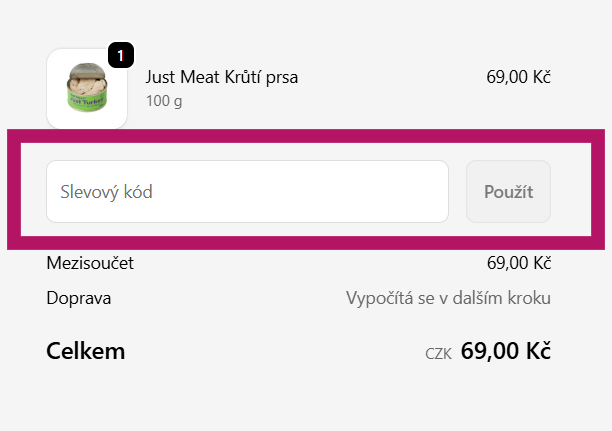612x431 pixels.
Task: Click the quantity badge showing 1
Action: [120, 56]
